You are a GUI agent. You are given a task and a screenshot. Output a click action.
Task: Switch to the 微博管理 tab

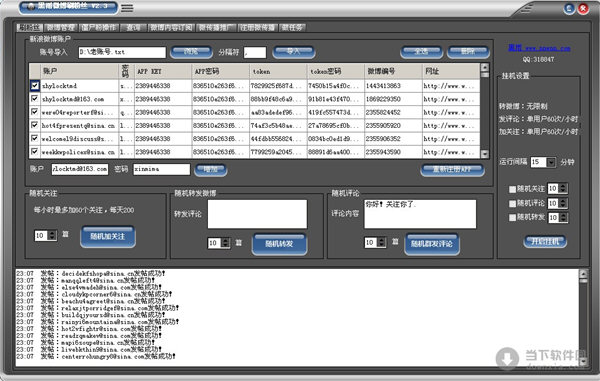pyautogui.click(x=60, y=28)
